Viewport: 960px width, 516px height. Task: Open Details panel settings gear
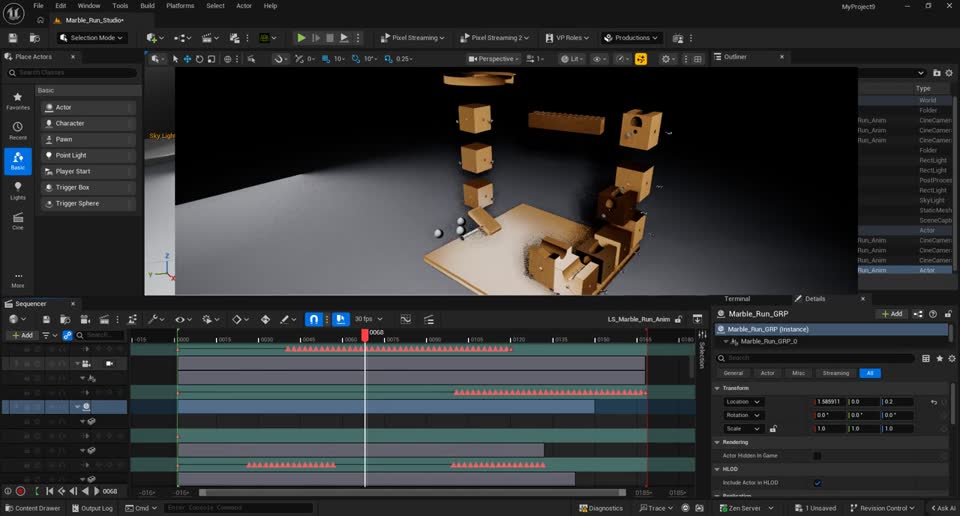point(951,358)
